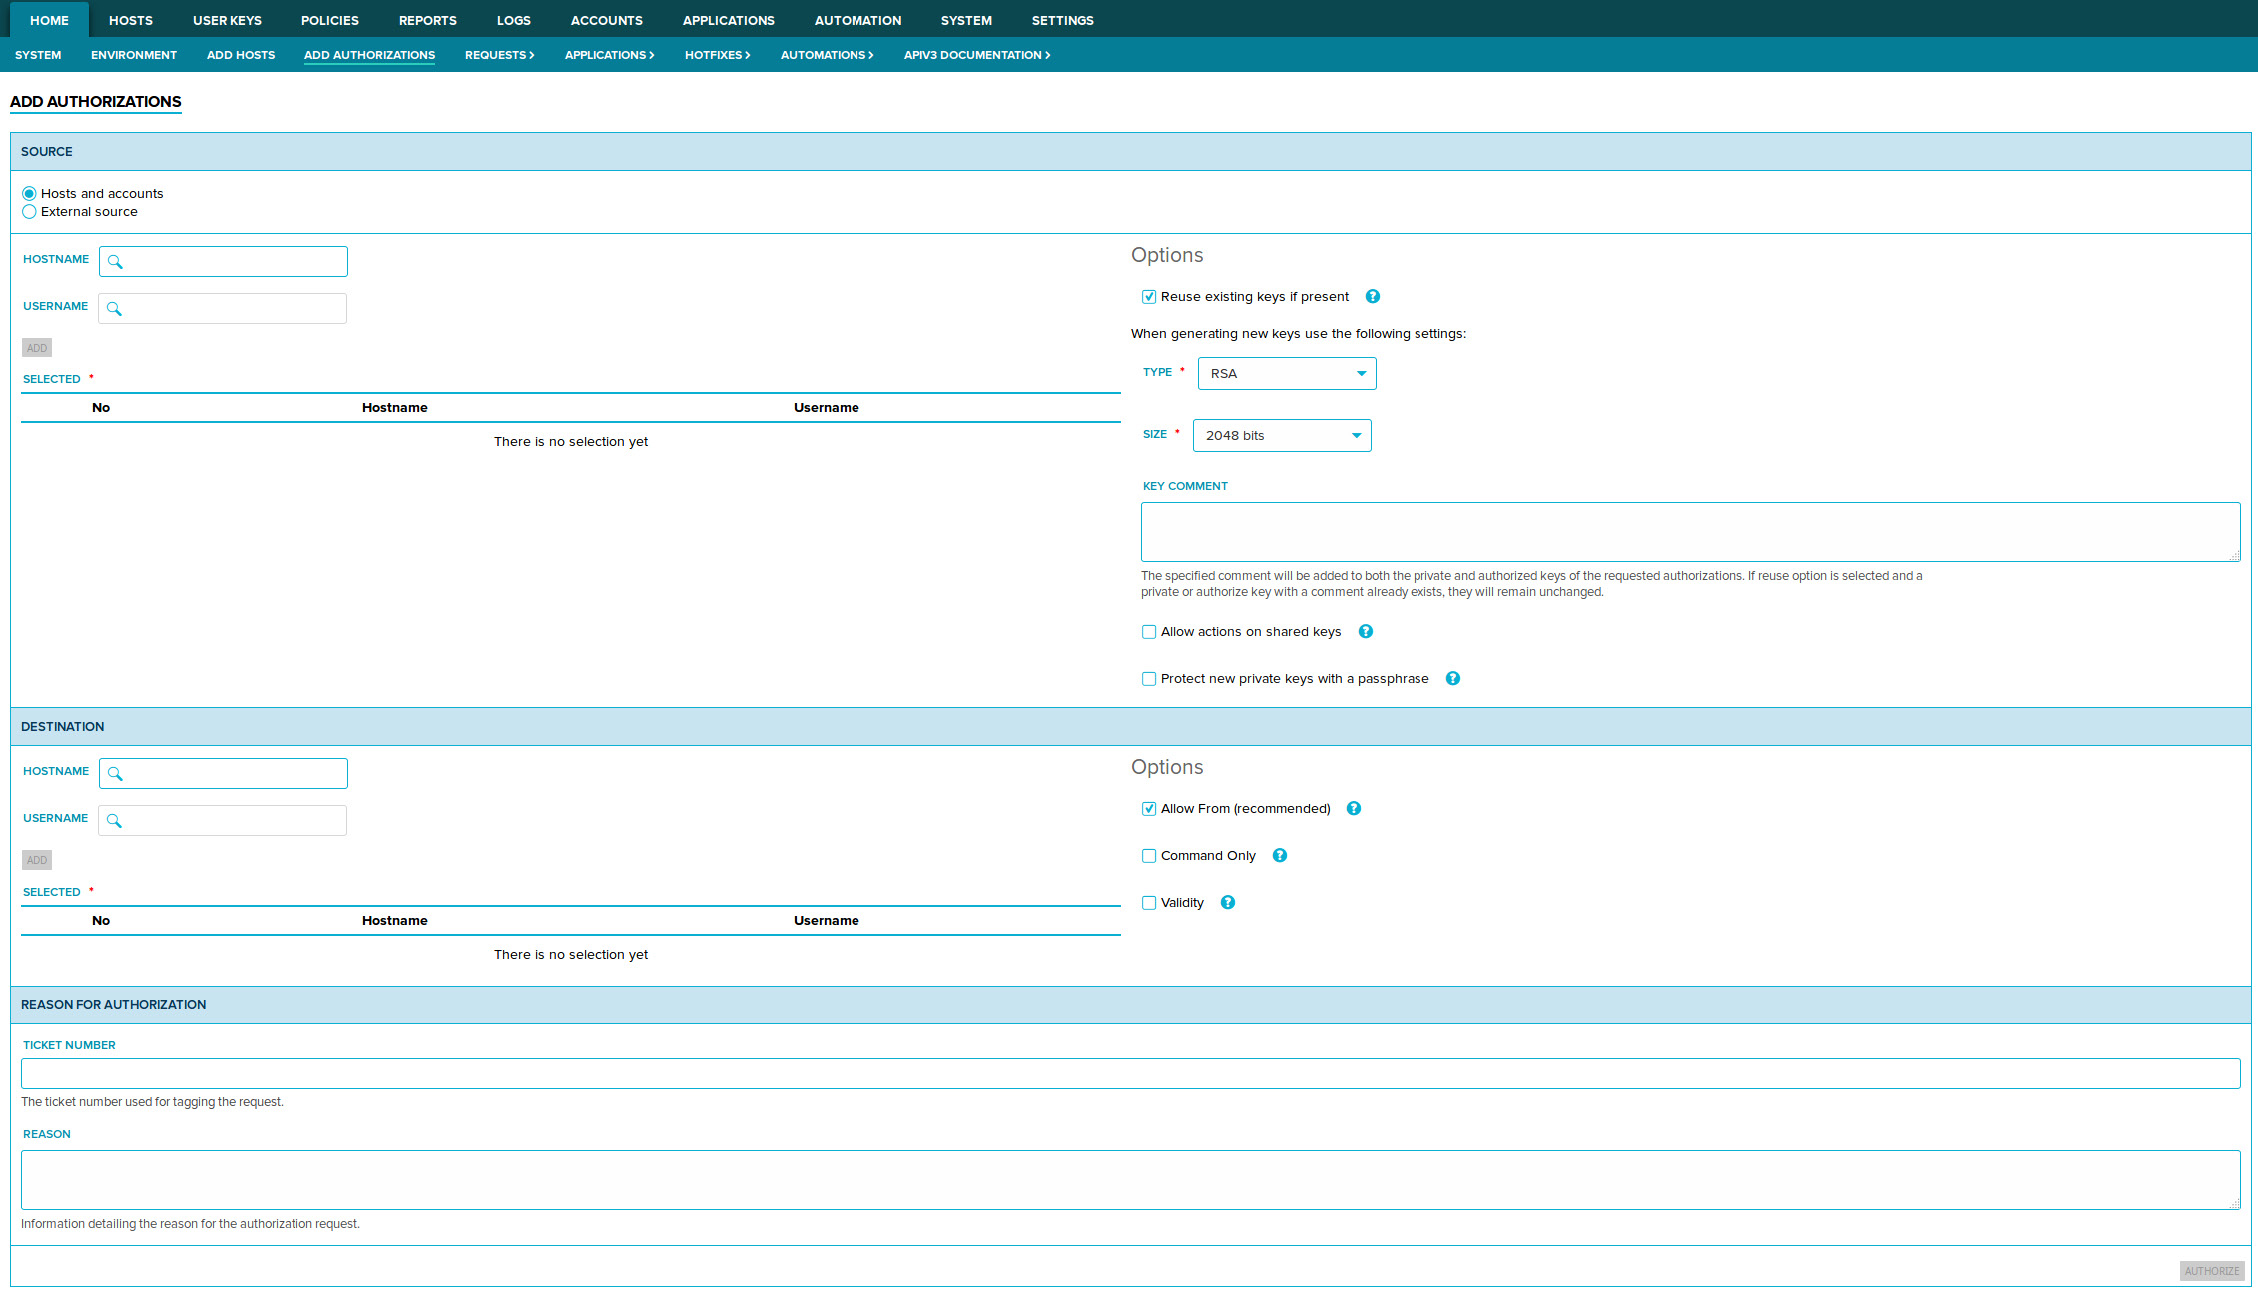The width and height of the screenshot is (2258, 1292).
Task: Open the Add Hosts page link
Action: point(241,55)
